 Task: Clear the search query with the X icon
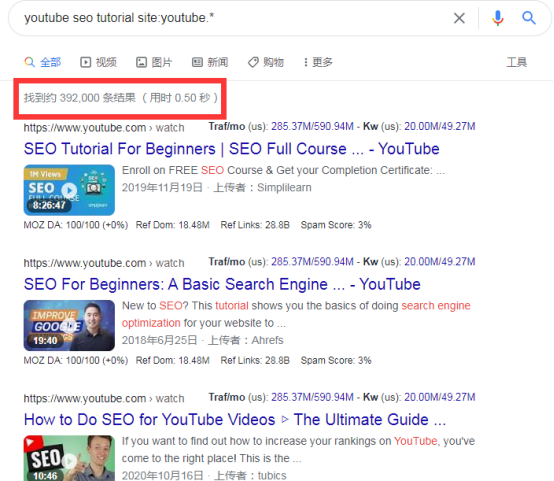tap(459, 18)
